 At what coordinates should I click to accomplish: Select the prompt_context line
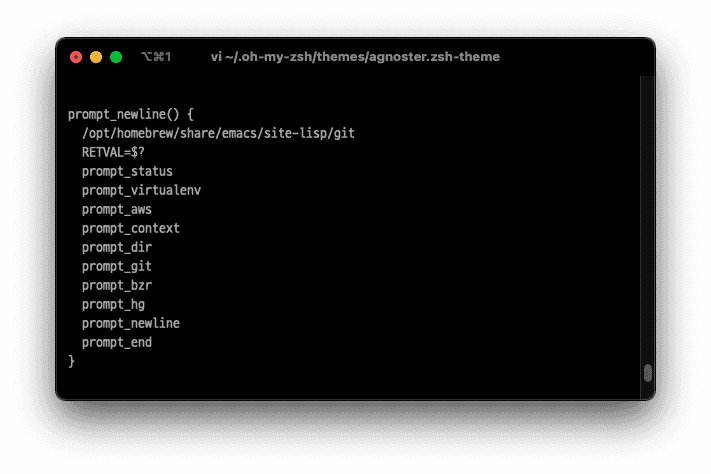pyautogui.click(x=131, y=228)
